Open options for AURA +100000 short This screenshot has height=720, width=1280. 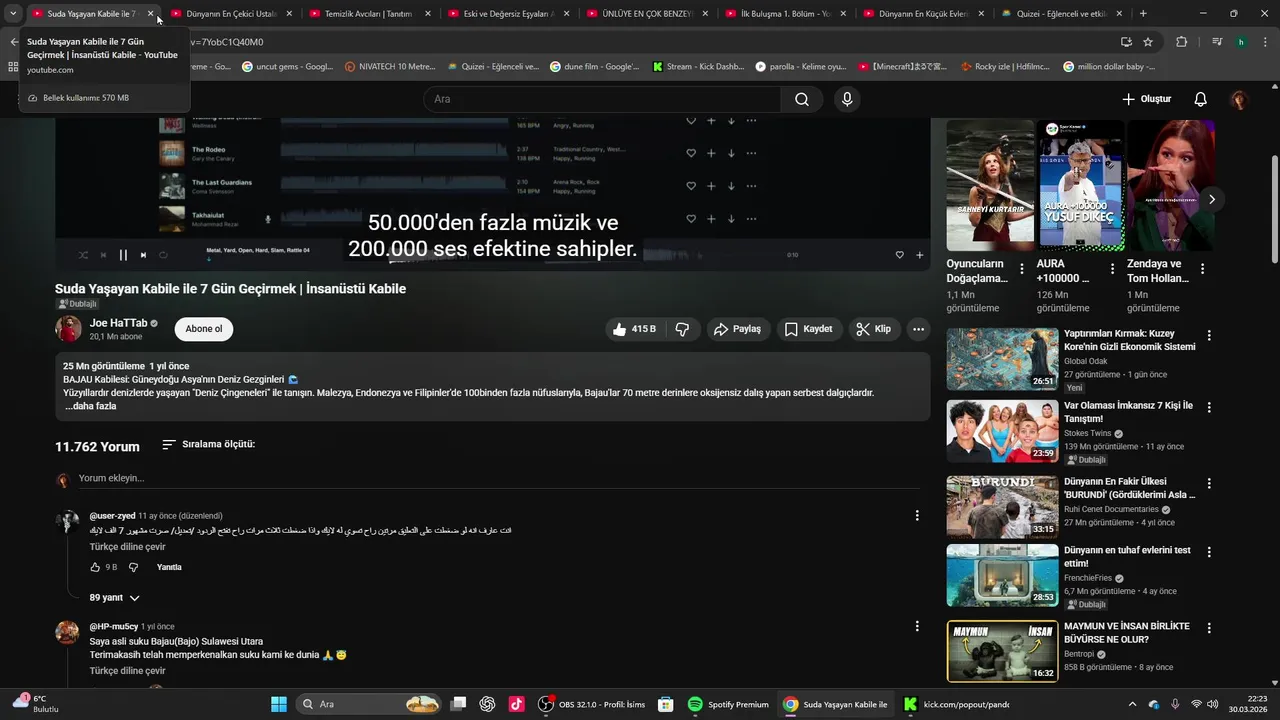pyautogui.click(x=1112, y=268)
